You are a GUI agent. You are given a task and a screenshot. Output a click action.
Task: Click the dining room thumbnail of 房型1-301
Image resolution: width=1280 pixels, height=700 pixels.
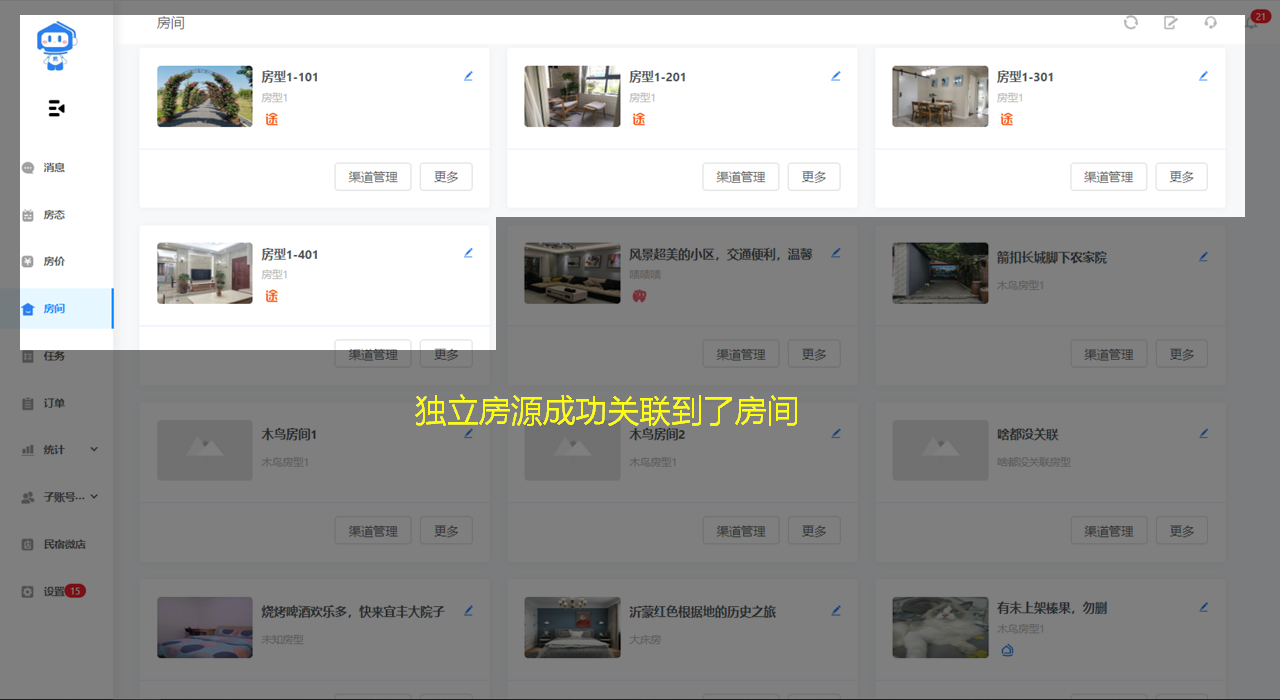(941, 96)
